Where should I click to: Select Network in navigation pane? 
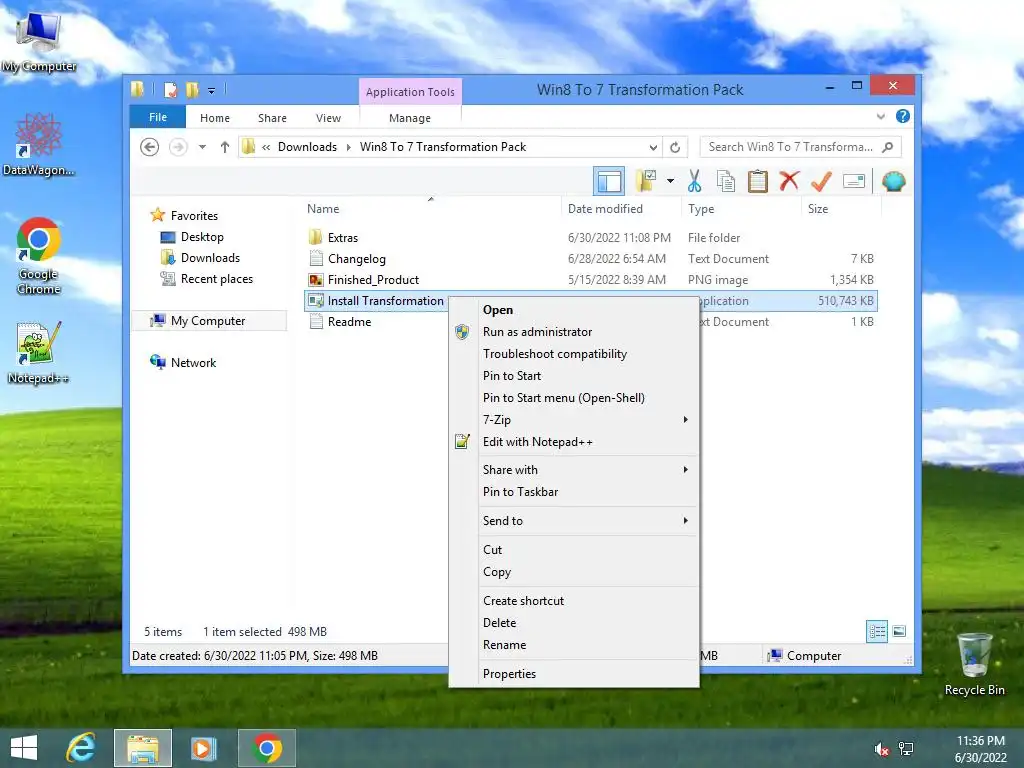point(193,362)
